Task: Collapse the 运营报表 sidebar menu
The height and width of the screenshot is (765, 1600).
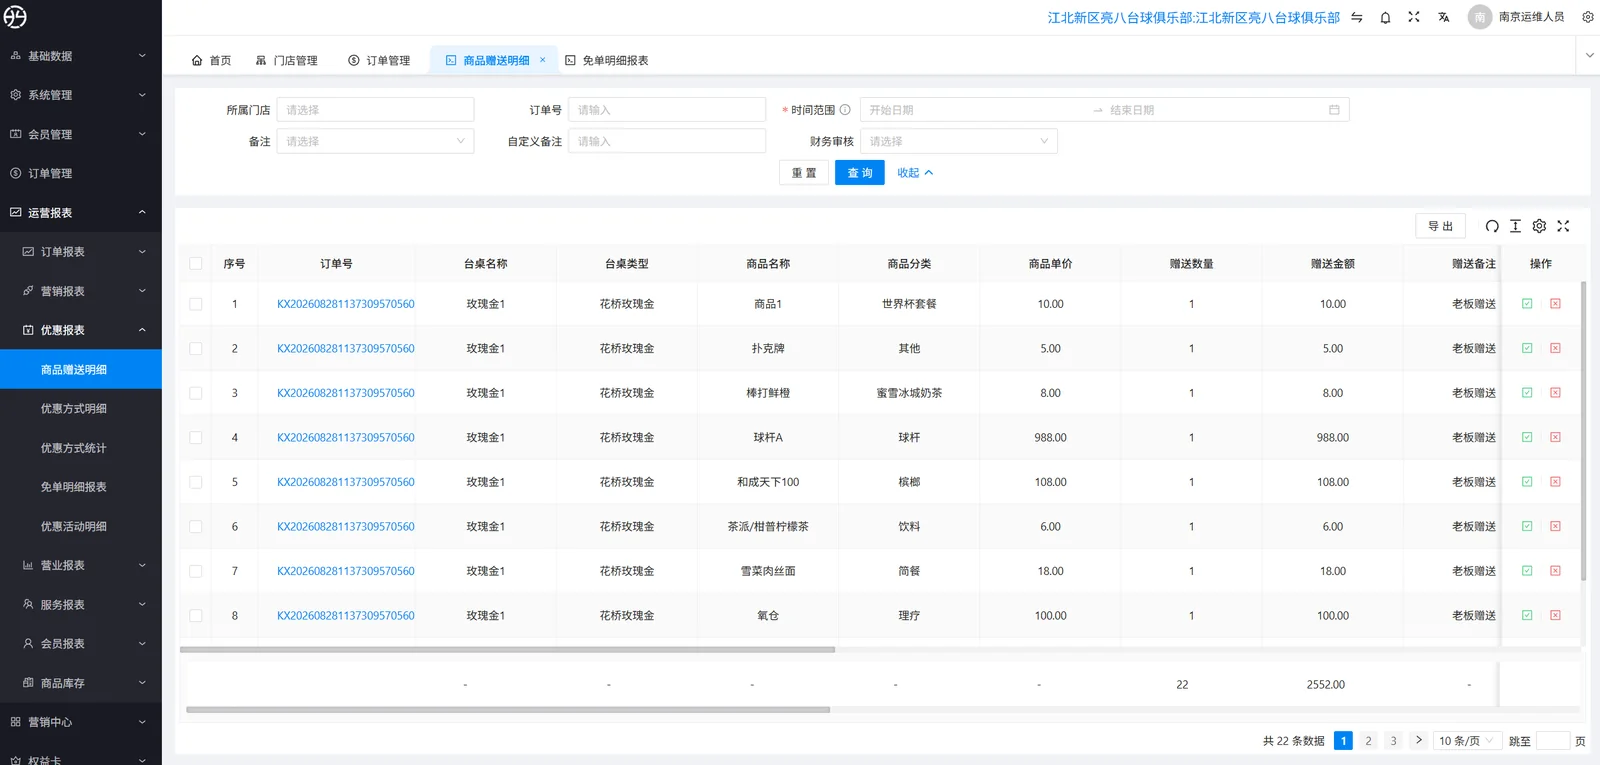Action: [x=80, y=213]
